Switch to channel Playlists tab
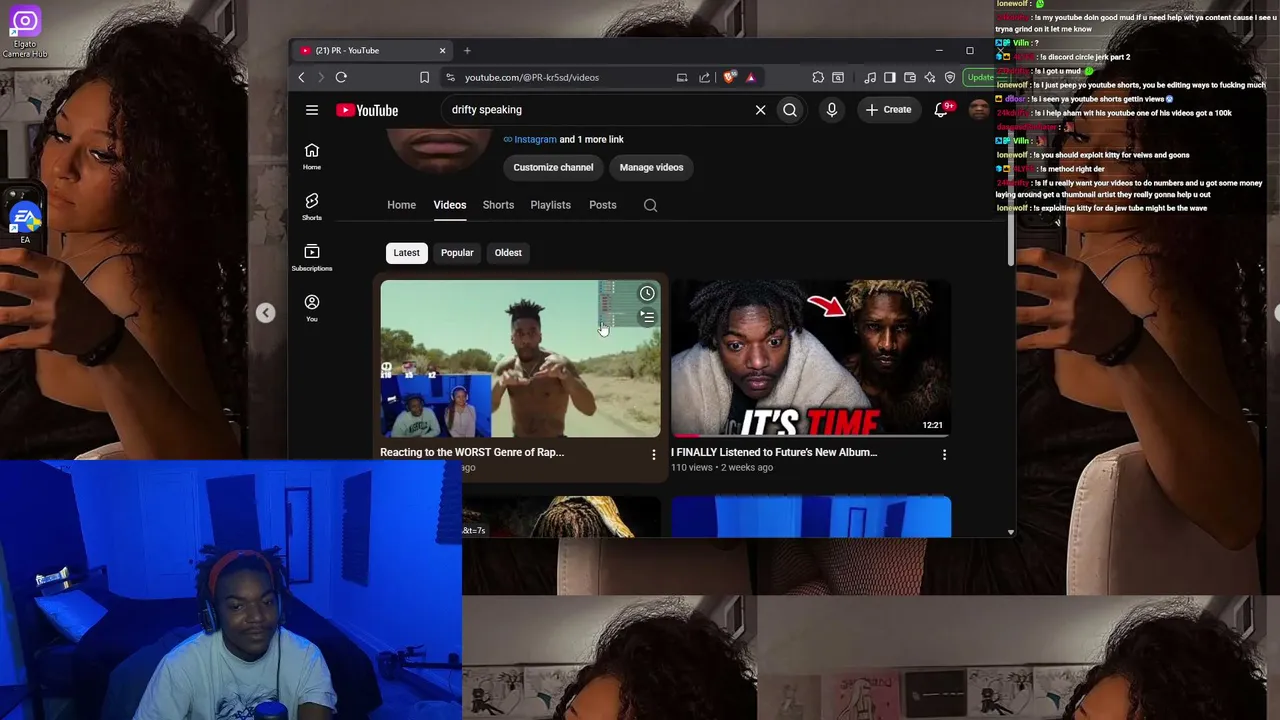This screenshot has height=720, width=1280. [x=550, y=205]
